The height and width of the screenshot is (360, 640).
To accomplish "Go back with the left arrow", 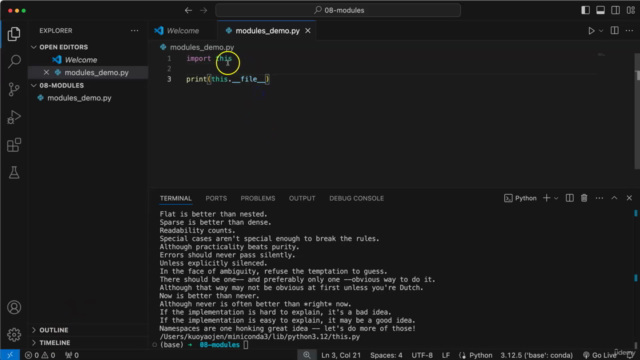I will [188, 10].
